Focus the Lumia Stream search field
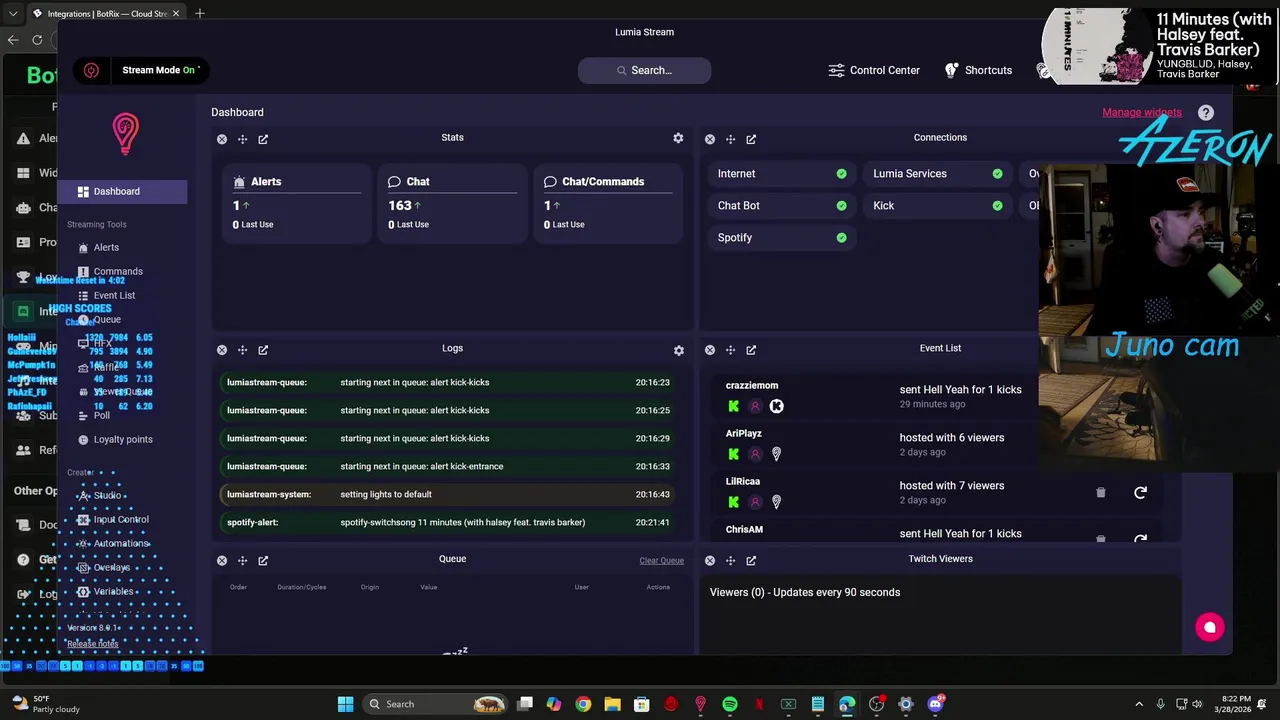Screen dimensions: 1280x720 (644, 70)
